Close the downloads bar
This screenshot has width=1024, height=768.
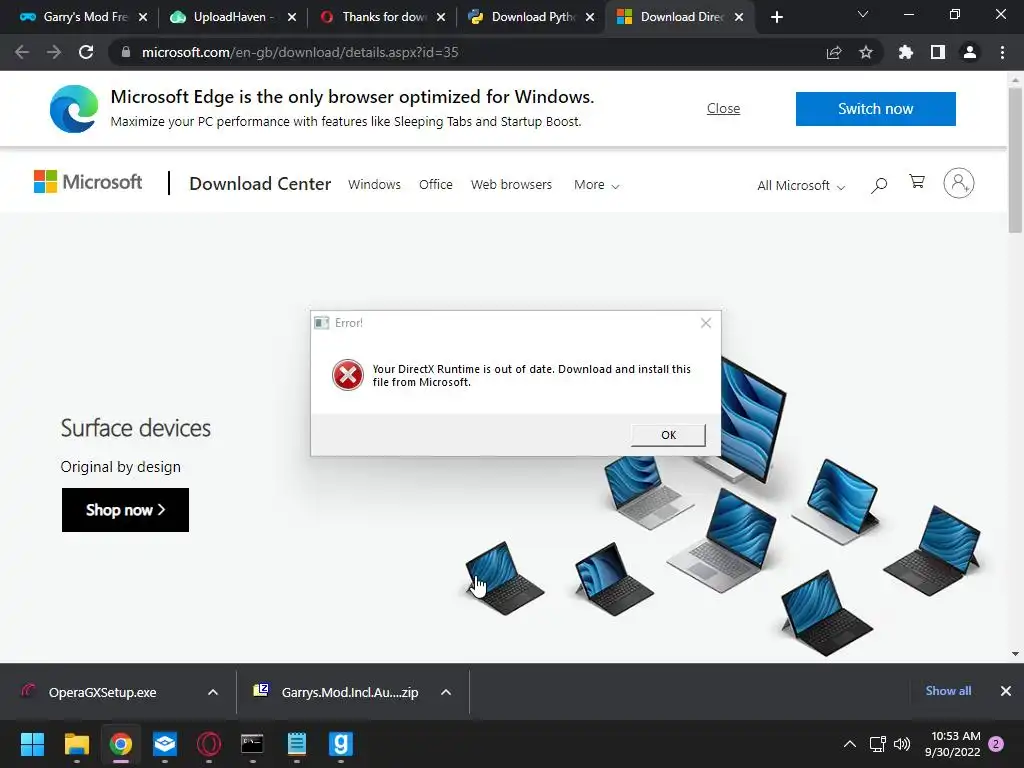pos(1006,691)
